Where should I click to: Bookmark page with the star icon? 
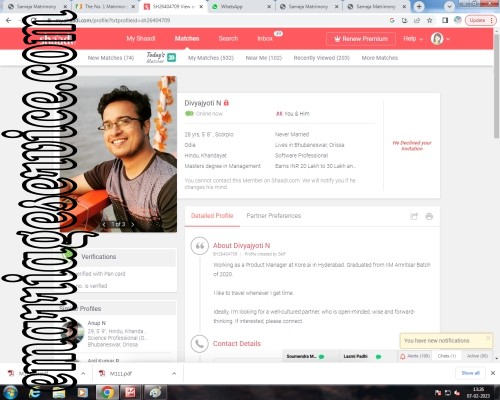[x=430, y=20]
